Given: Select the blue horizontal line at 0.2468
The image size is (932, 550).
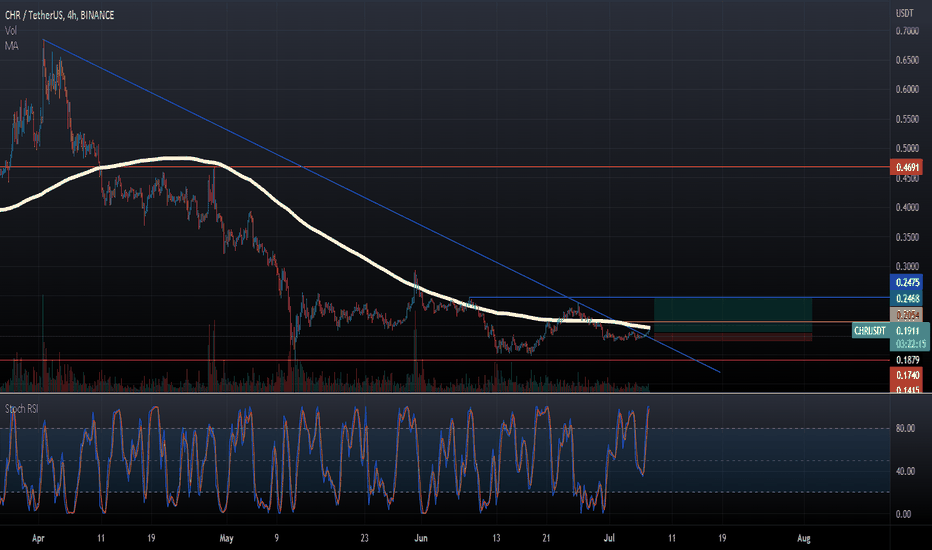Looking at the screenshot, I should pos(679,297).
